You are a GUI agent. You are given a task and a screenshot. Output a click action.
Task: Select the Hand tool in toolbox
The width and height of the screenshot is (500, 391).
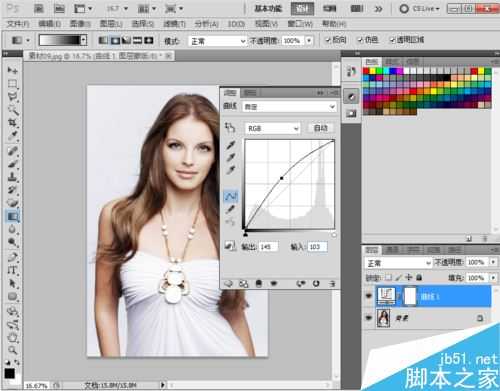pyautogui.click(x=13, y=338)
